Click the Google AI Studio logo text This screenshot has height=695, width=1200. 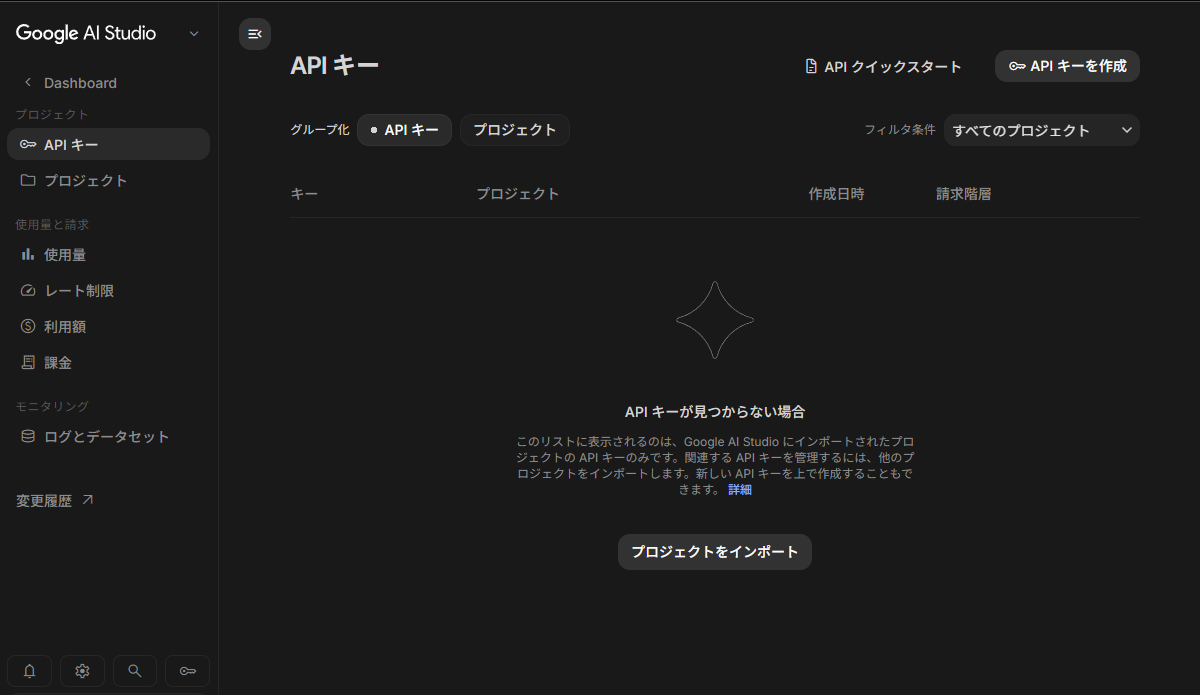pos(86,33)
